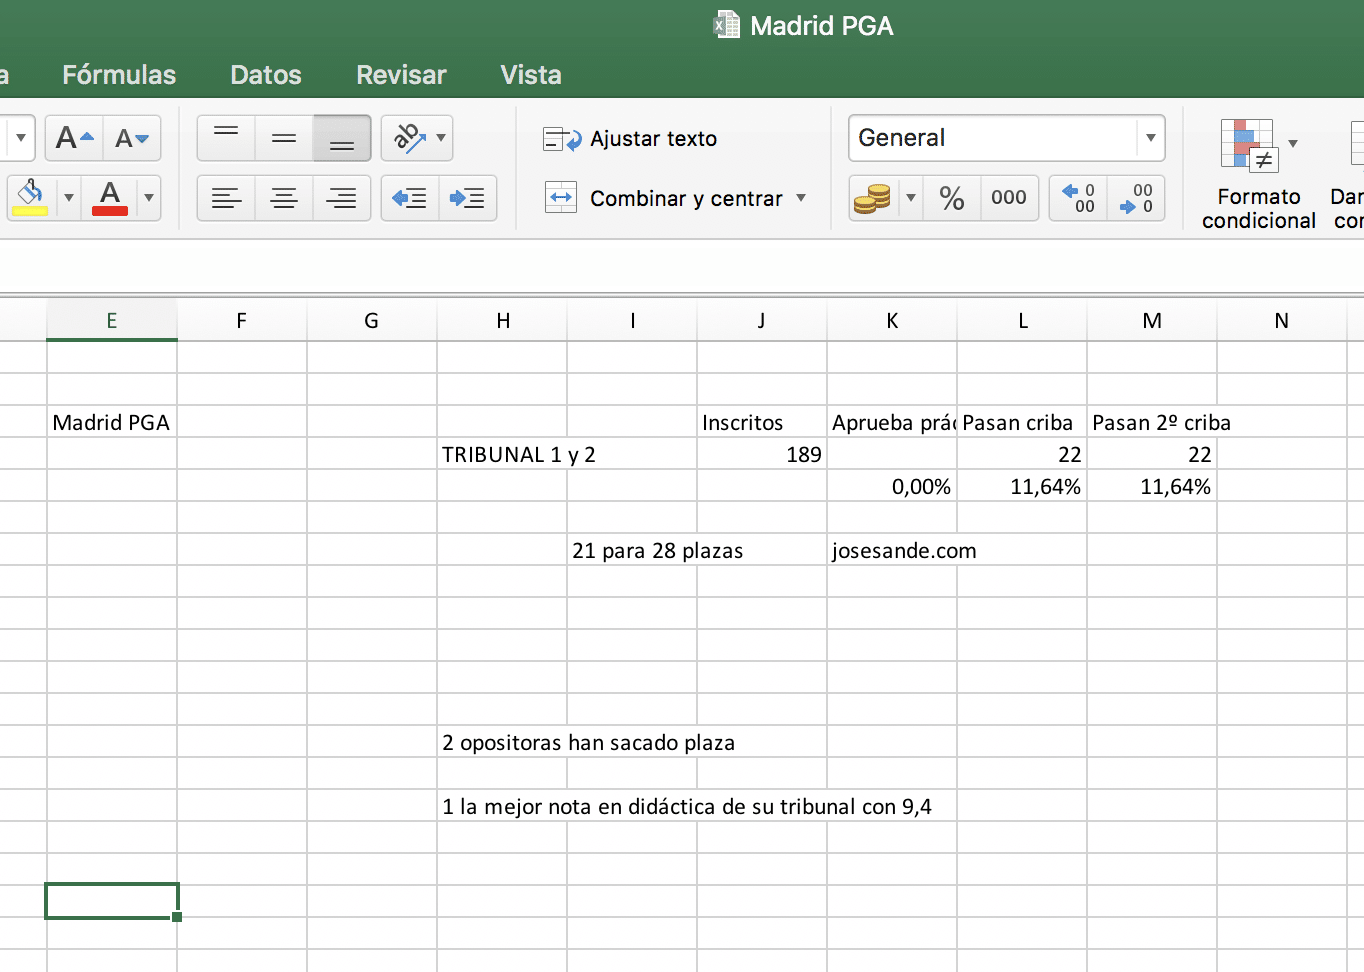Expand the Combinar y centrar options arrow

[801, 198]
